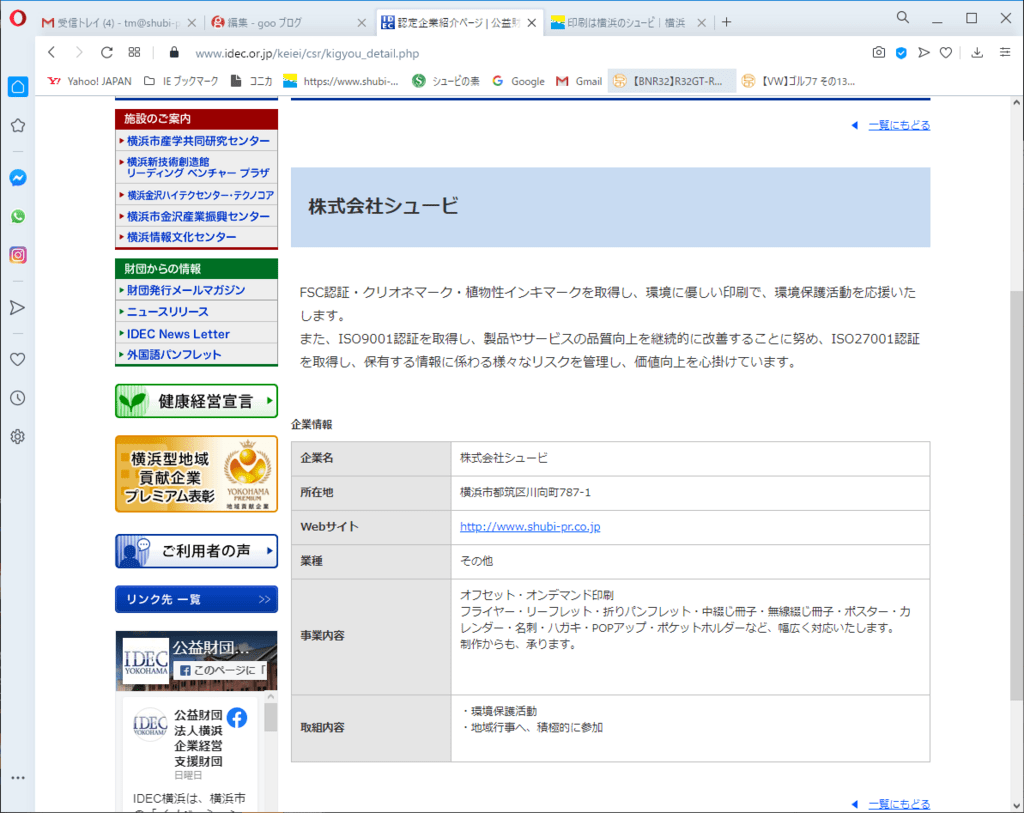Take a snapshot with camera icon
The image size is (1024, 813).
click(878, 52)
